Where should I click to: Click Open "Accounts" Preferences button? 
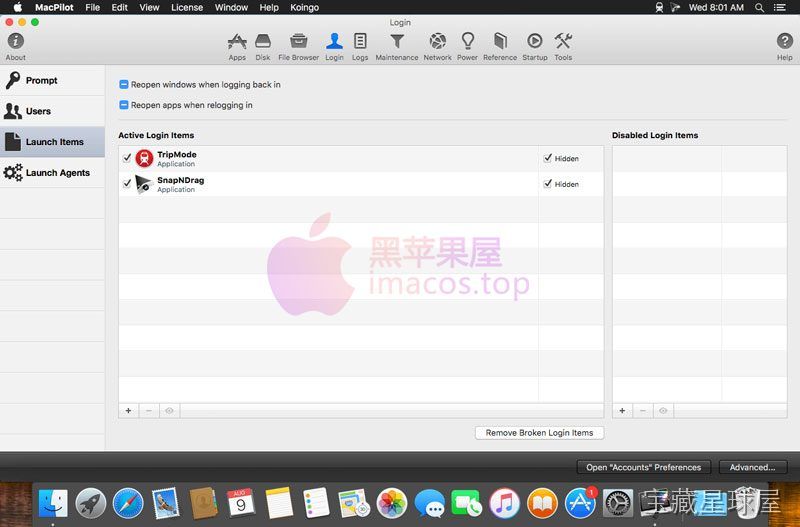click(x=643, y=467)
